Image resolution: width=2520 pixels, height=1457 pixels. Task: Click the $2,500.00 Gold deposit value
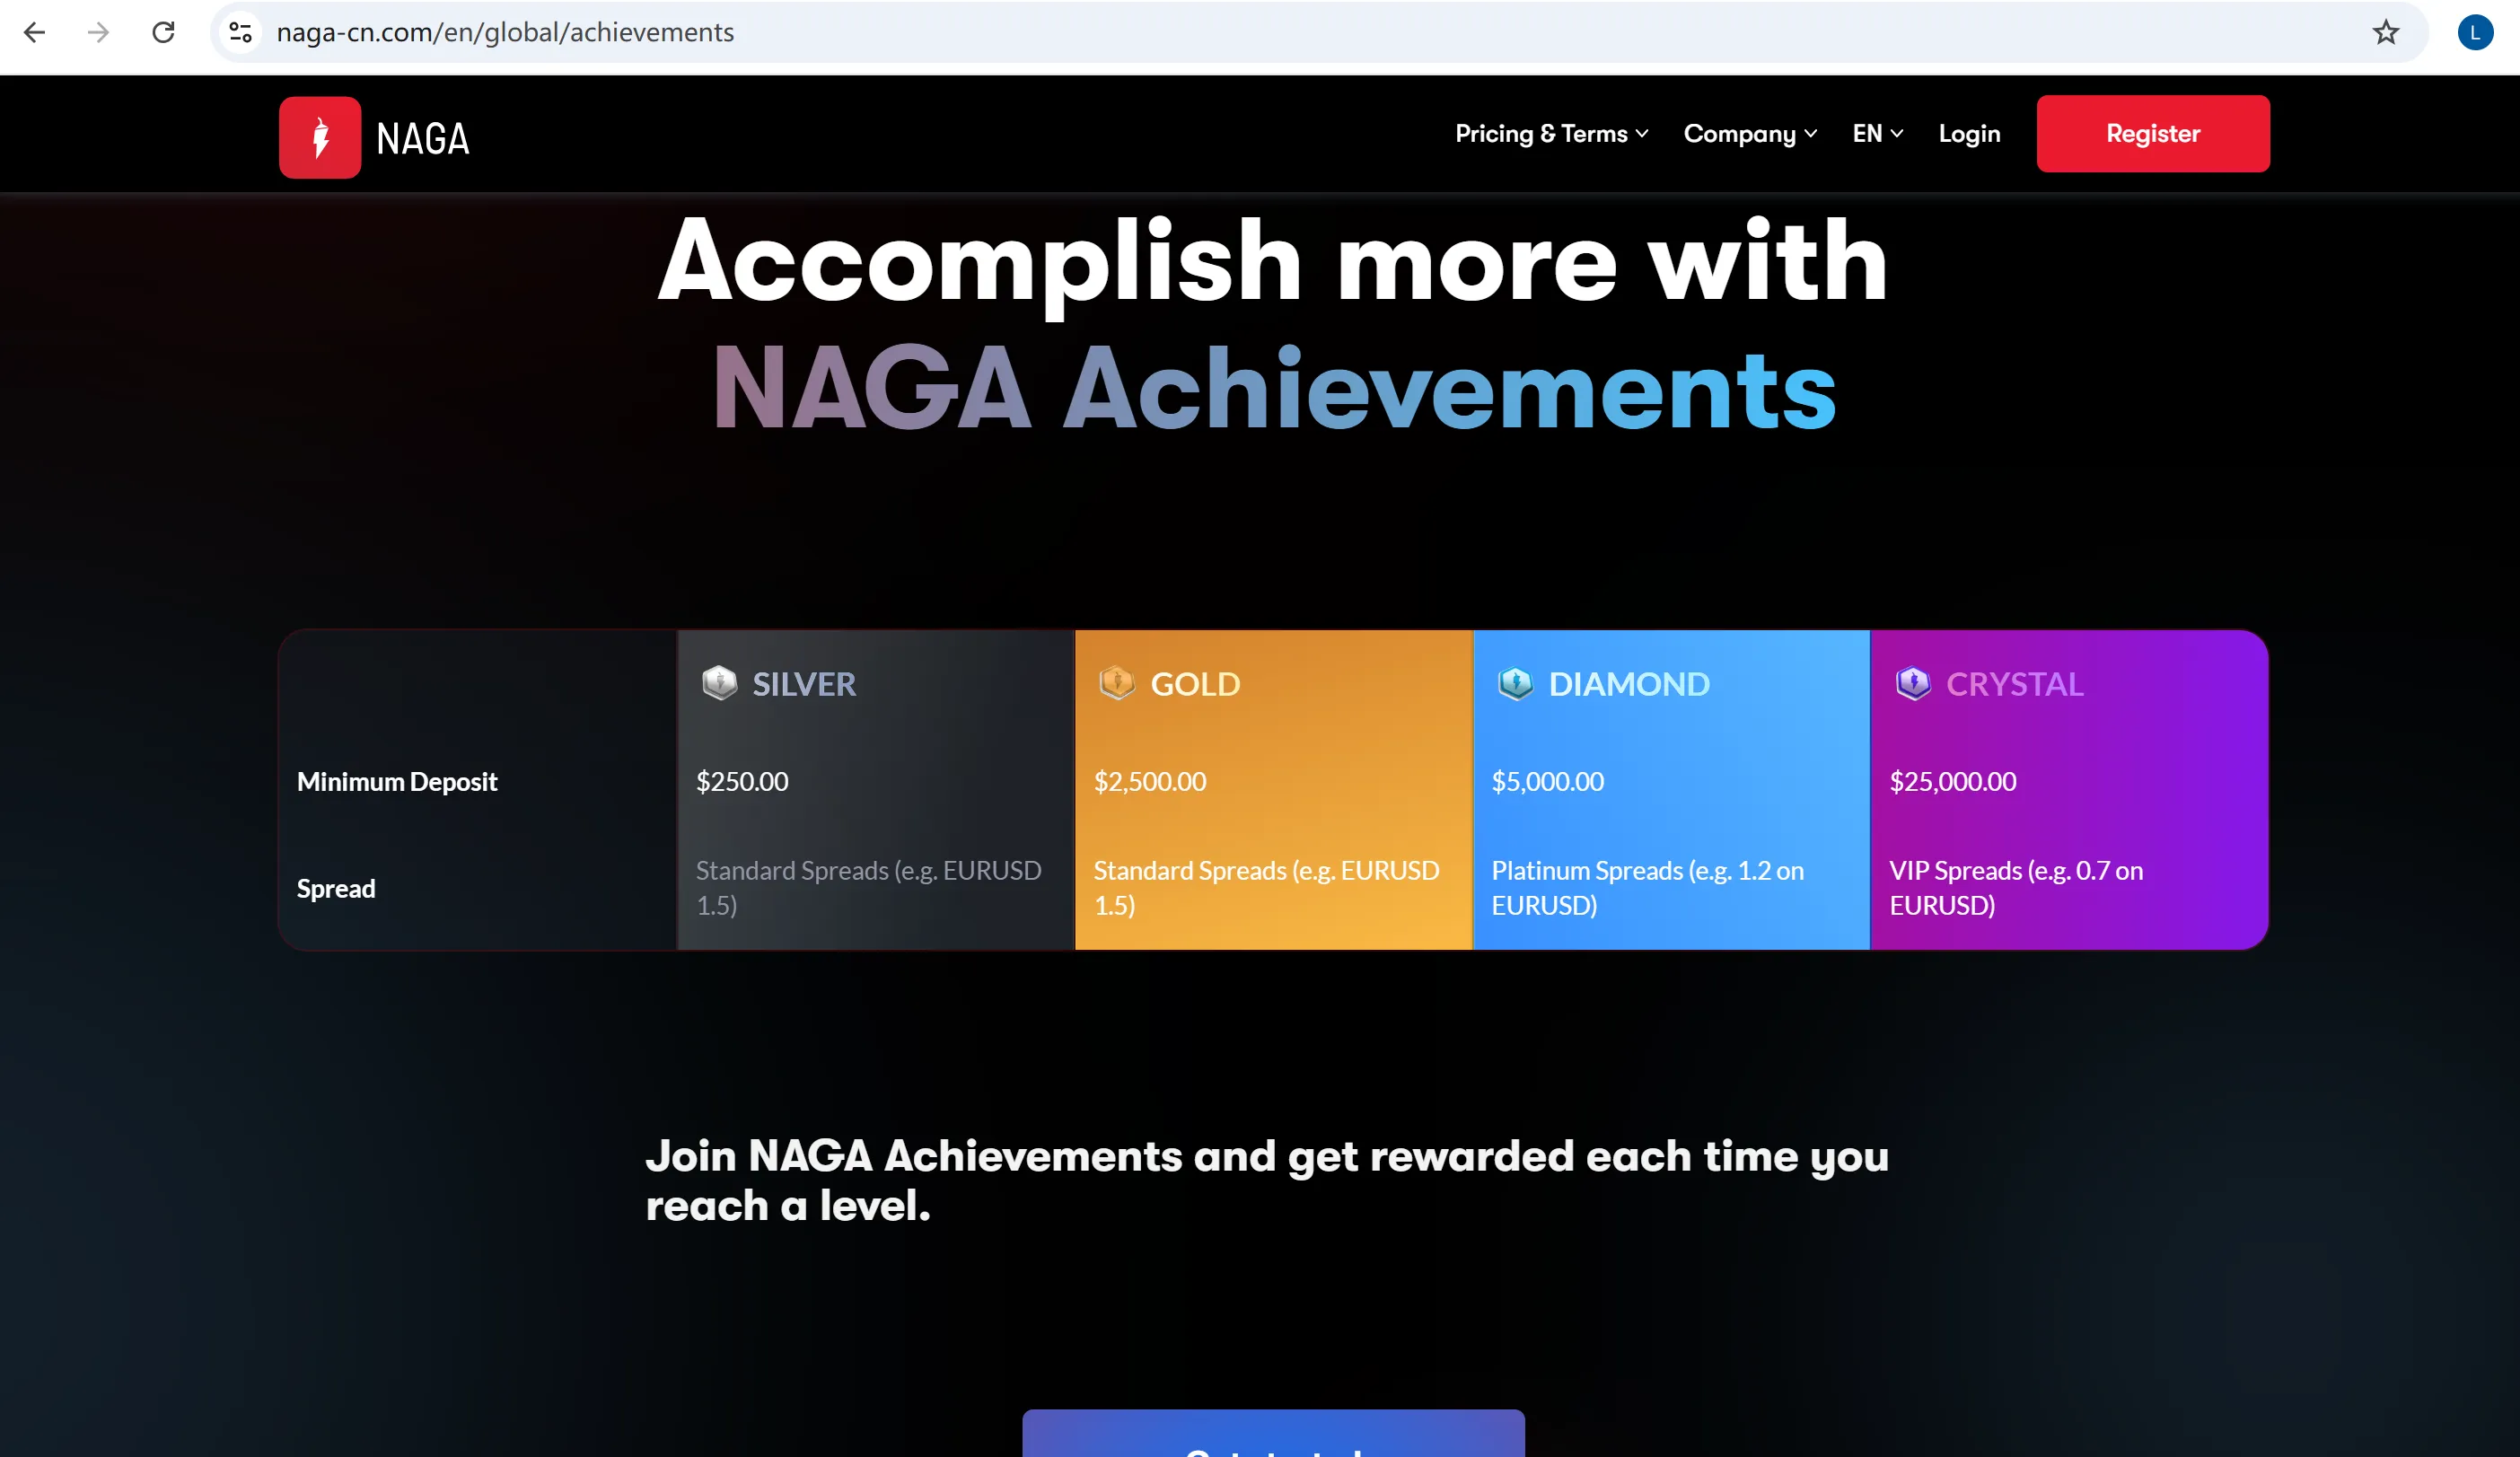click(x=1149, y=781)
